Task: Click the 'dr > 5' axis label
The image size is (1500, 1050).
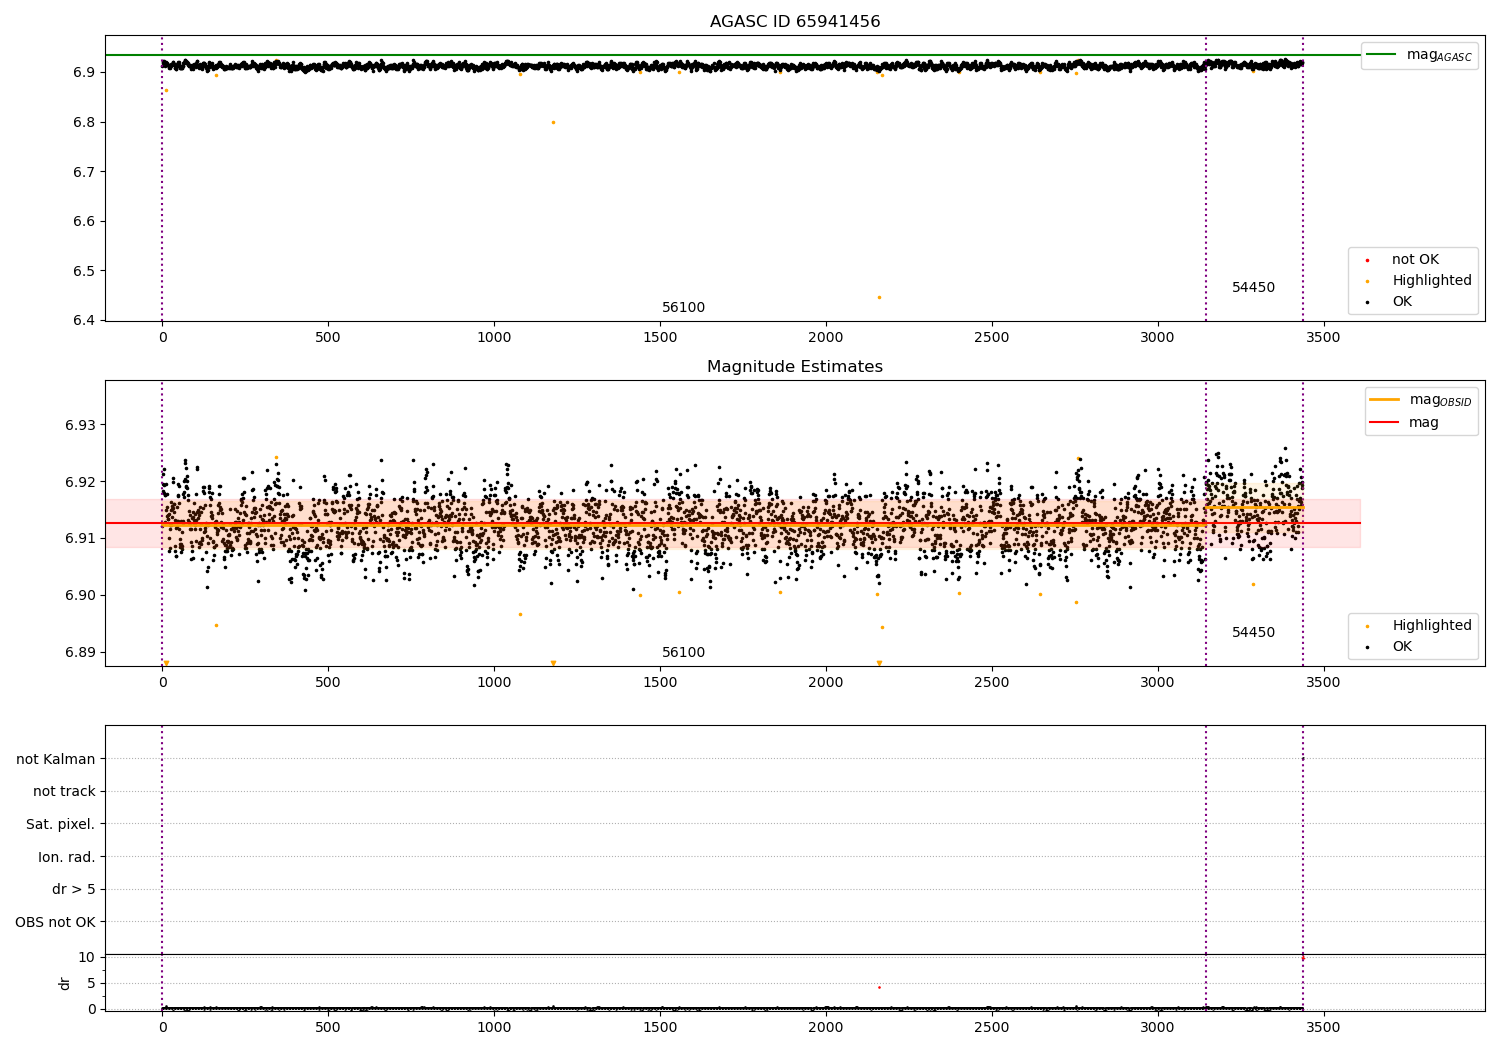Action: (x=74, y=890)
